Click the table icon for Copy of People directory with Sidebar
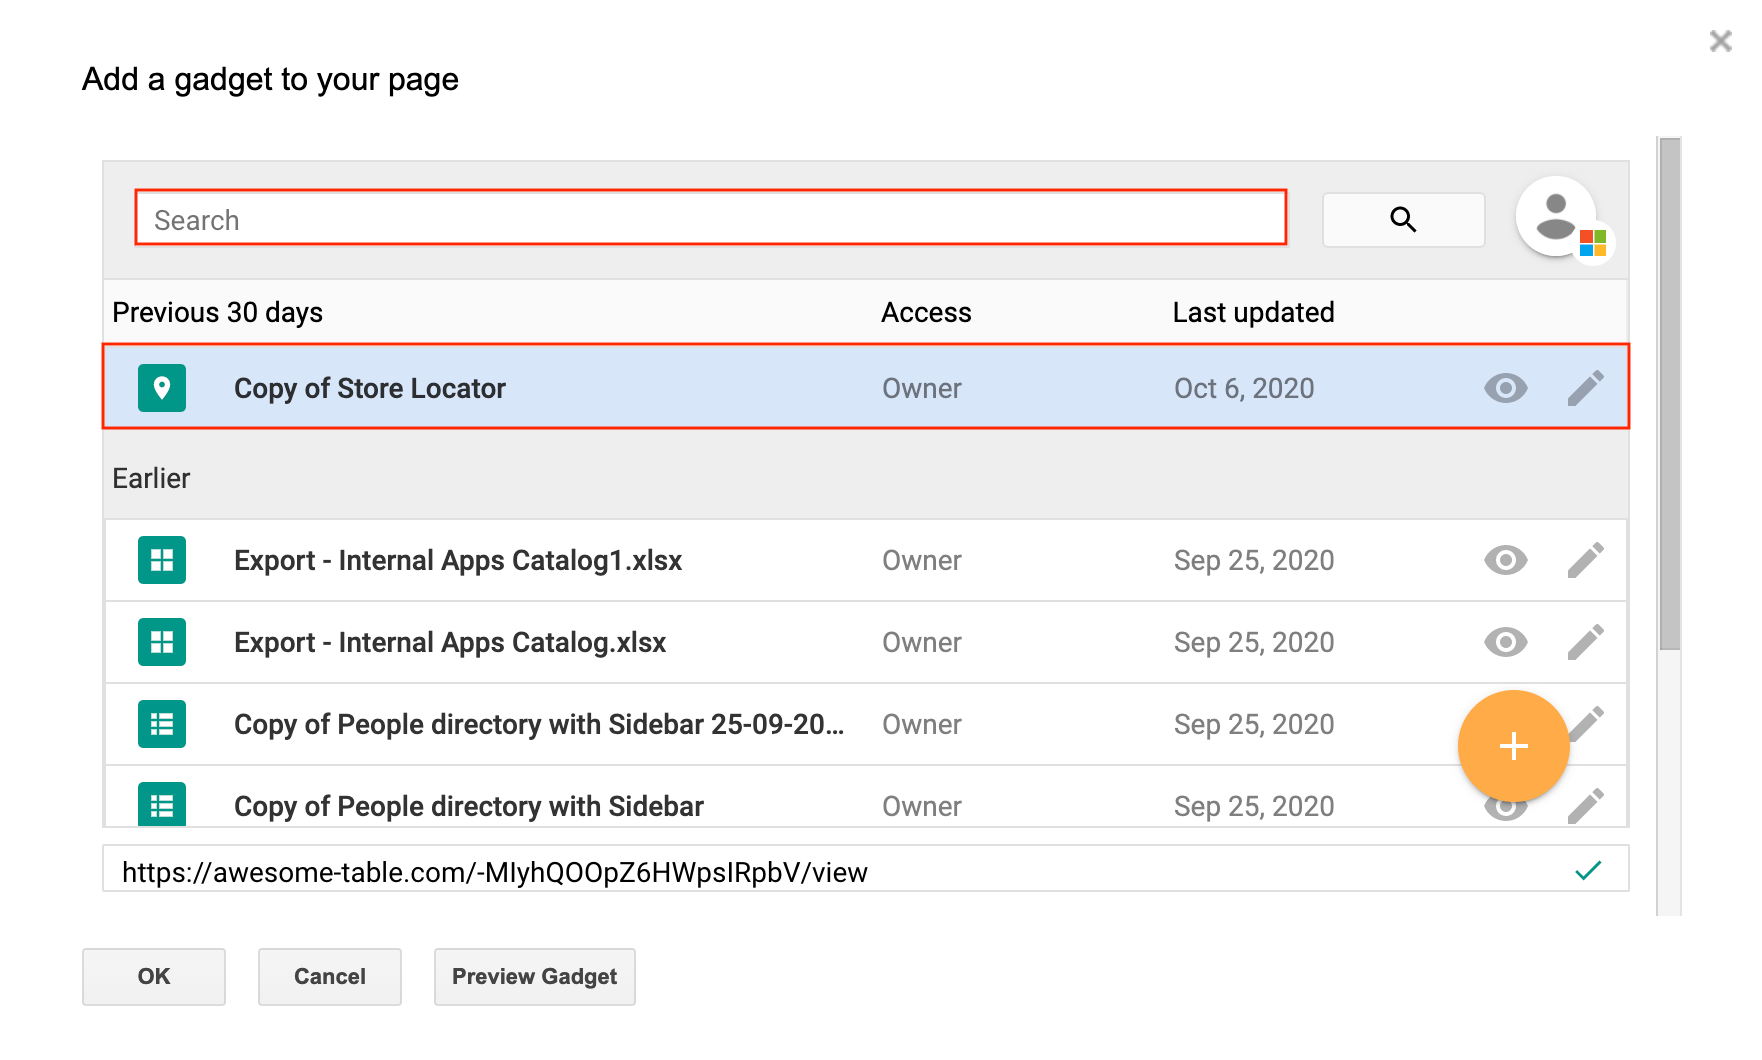The width and height of the screenshot is (1762, 1060). tap(161, 806)
